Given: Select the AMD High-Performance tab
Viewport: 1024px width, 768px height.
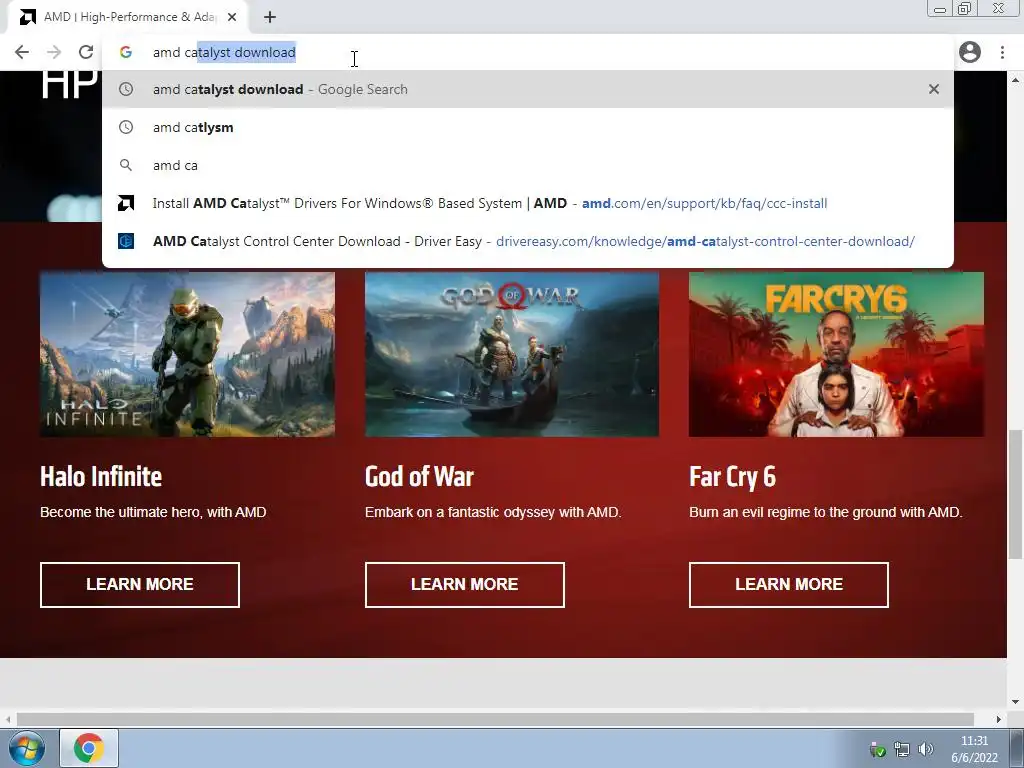Looking at the screenshot, I should pyautogui.click(x=128, y=17).
